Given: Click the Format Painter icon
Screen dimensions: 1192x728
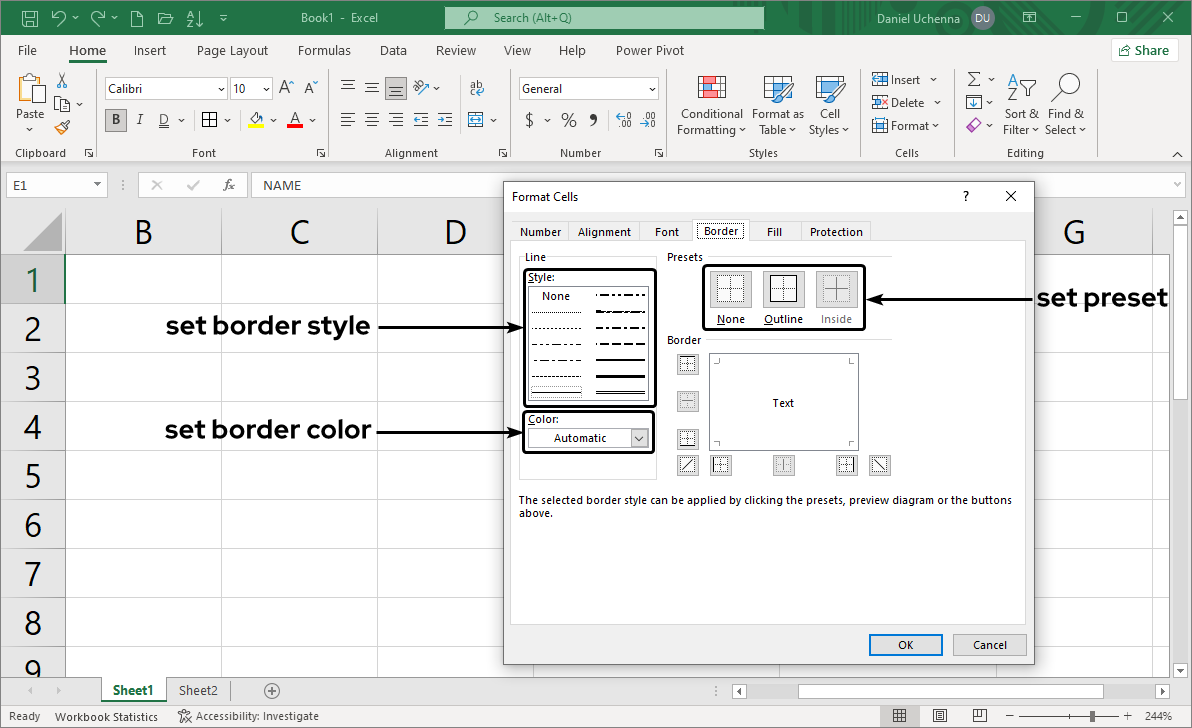Looking at the screenshot, I should click(62, 128).
